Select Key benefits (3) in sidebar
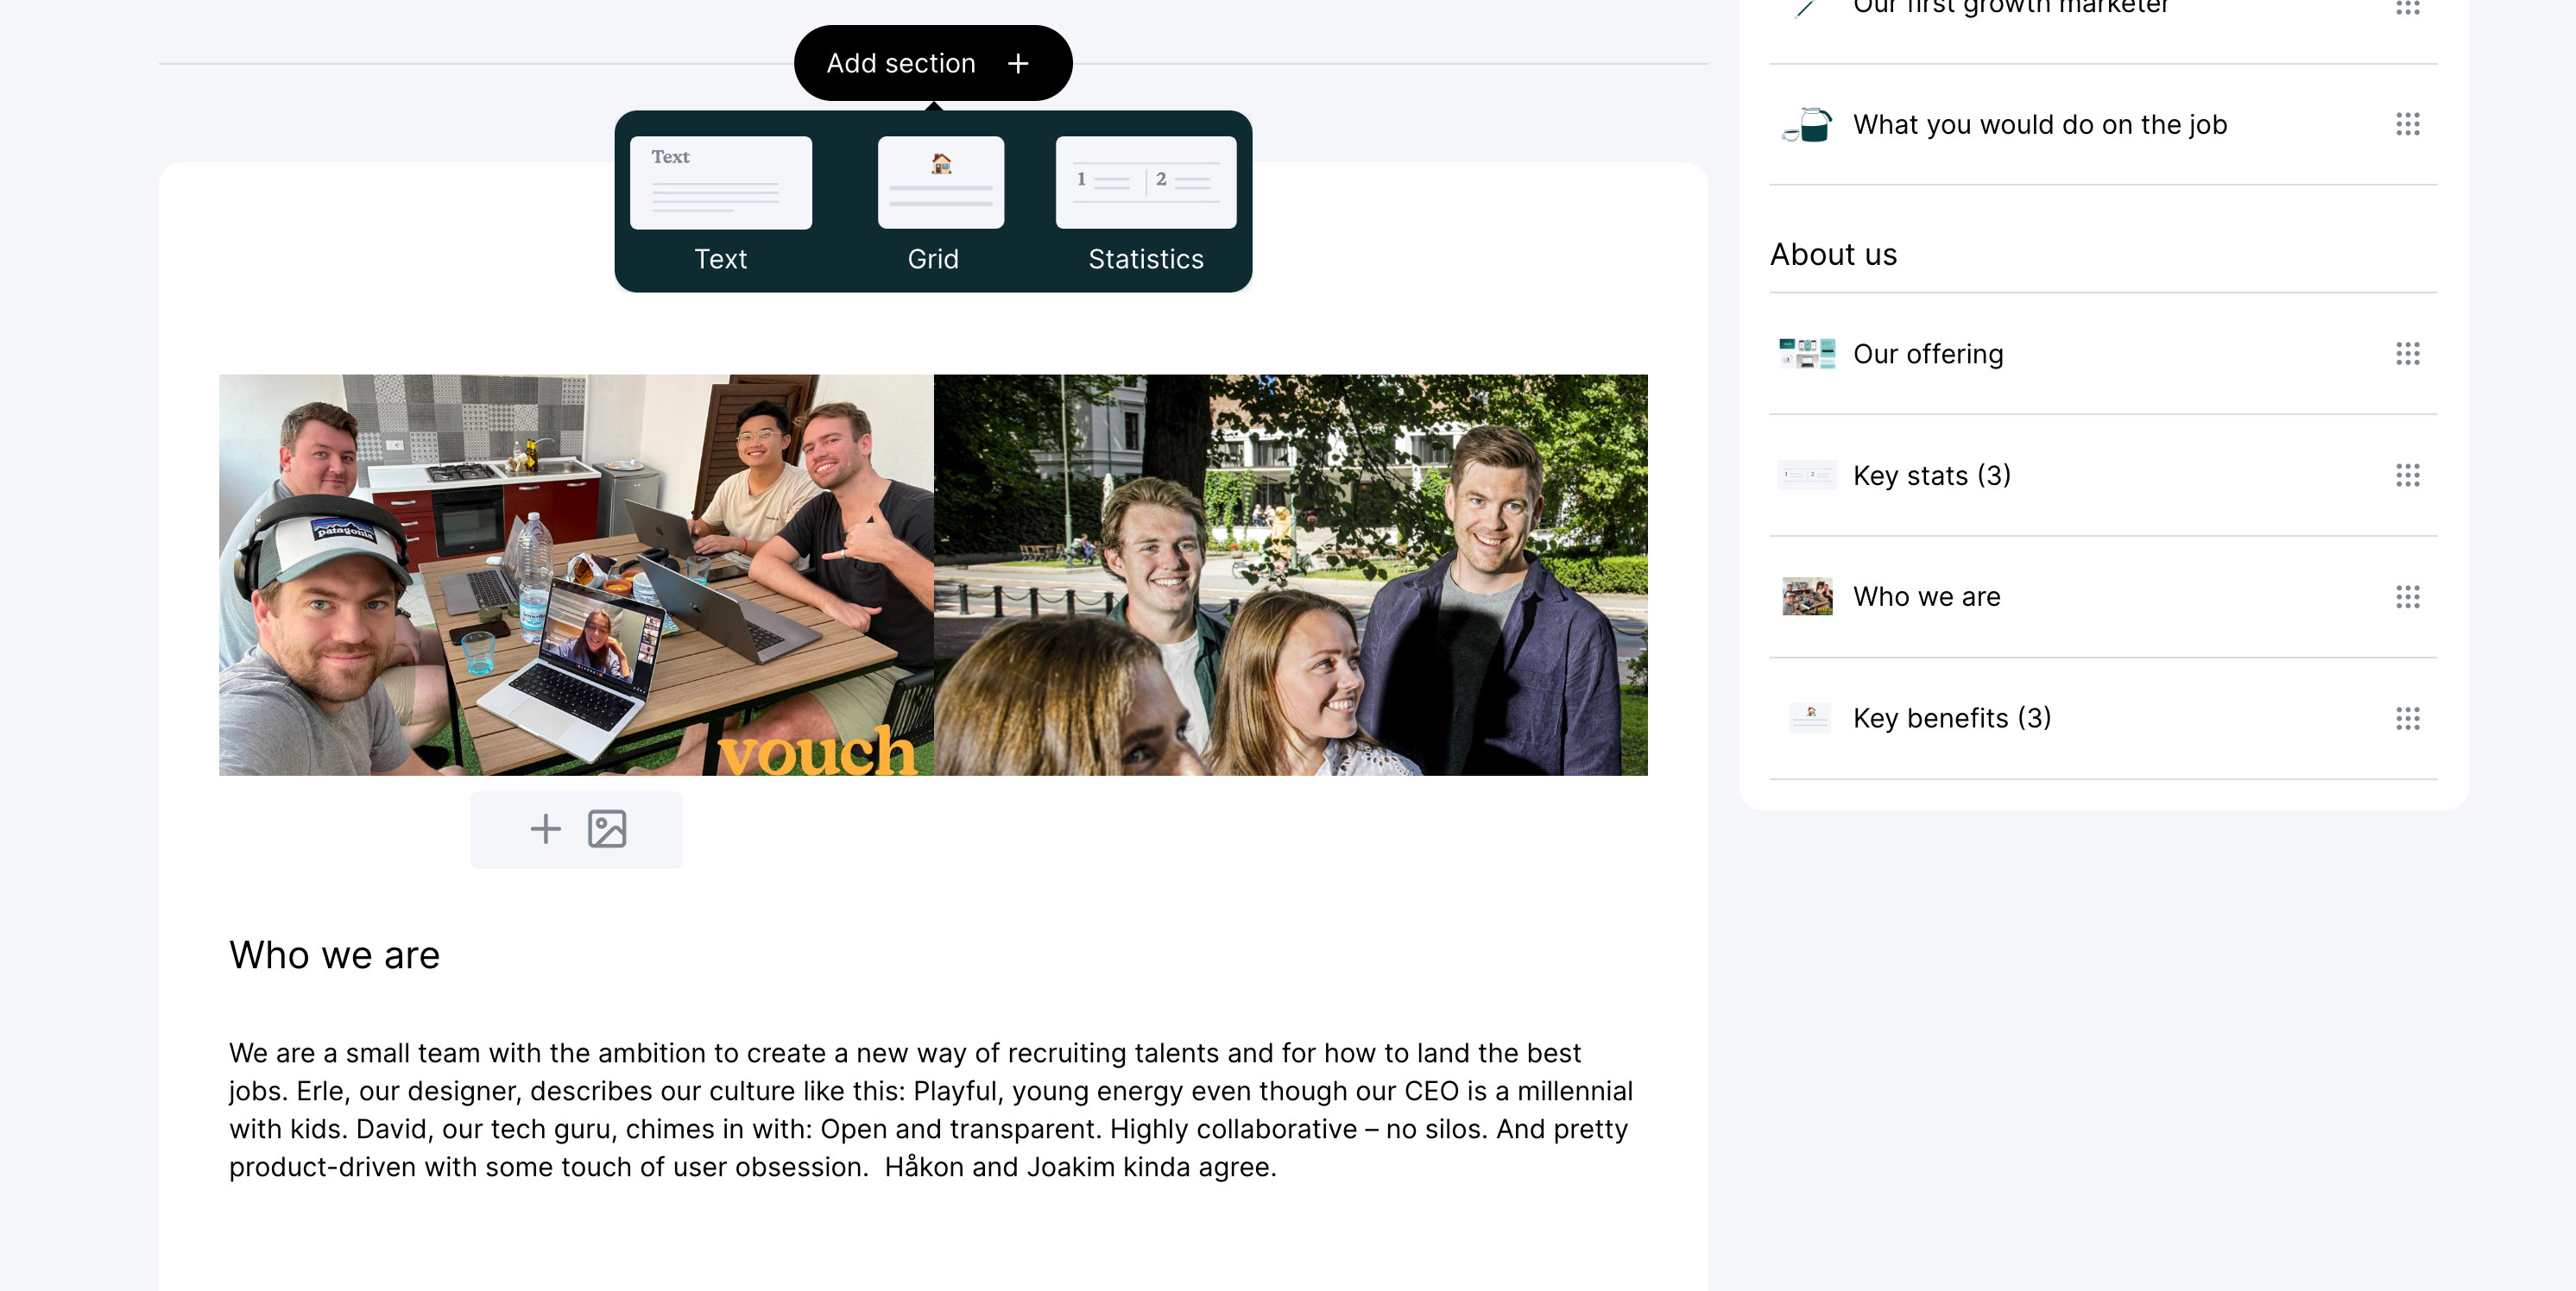This screenshot has width=2576, height=1291. tap(1951, 718)
